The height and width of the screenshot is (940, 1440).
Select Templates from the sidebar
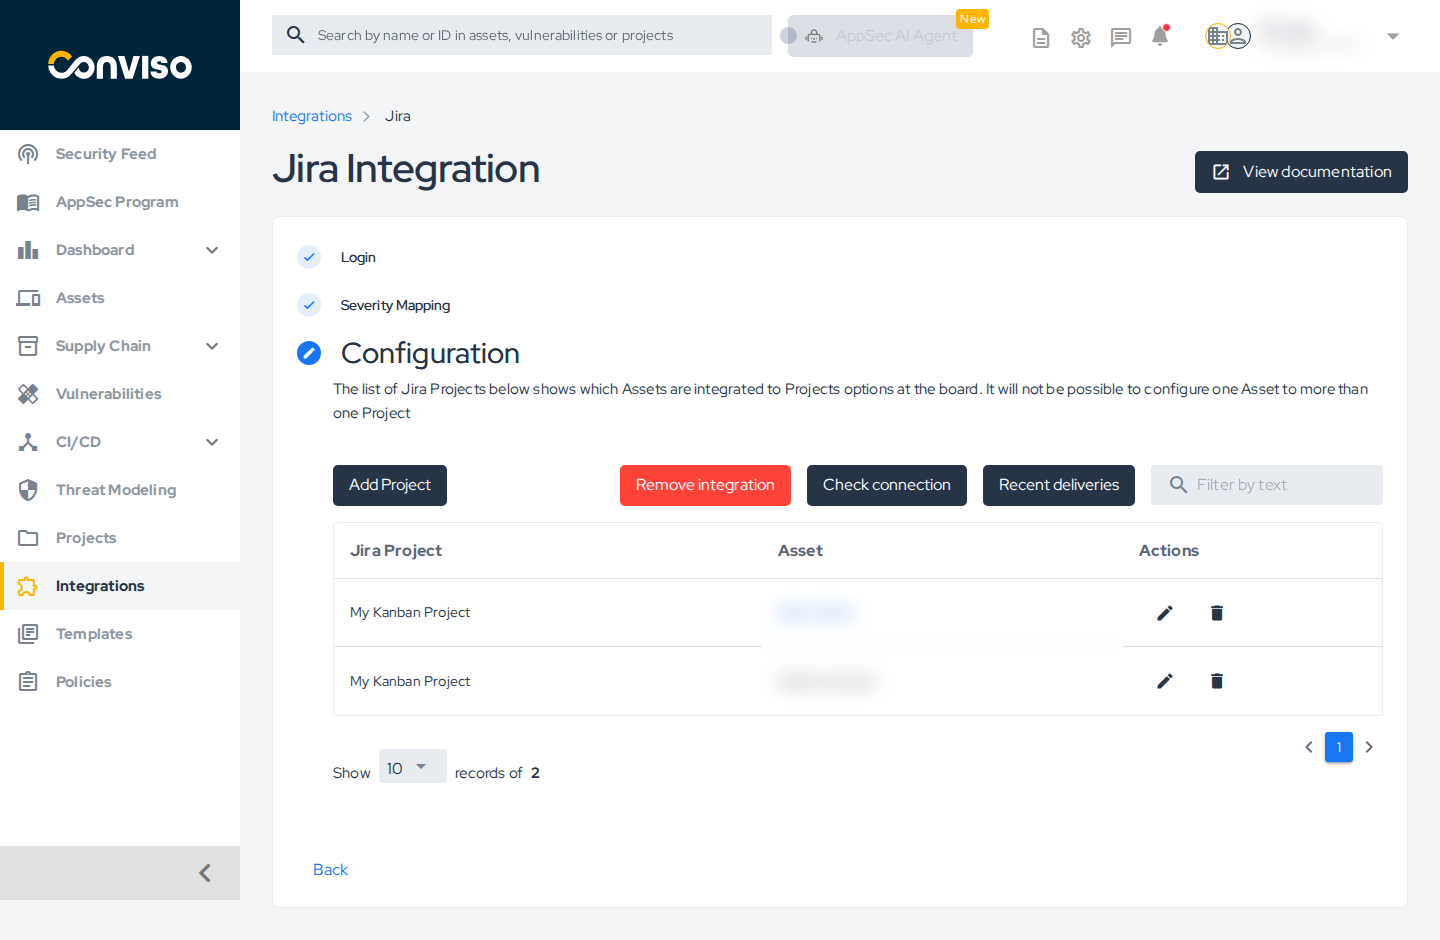point(94,633)
